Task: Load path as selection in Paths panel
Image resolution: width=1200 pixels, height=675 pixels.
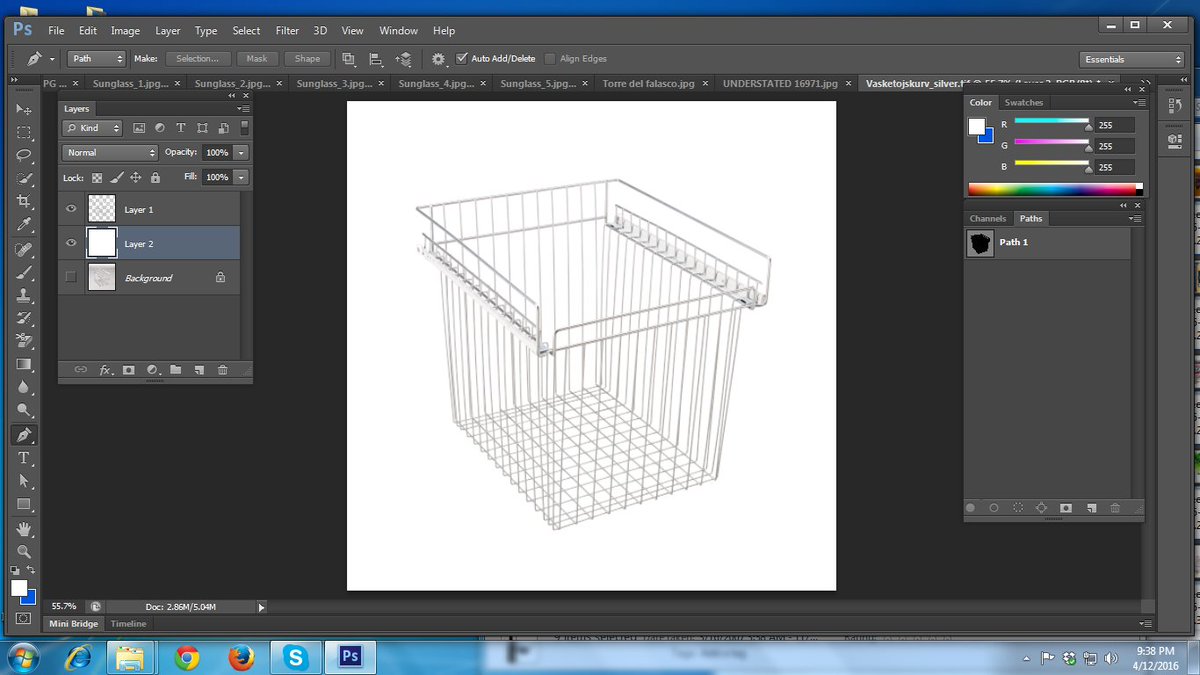Action: (x=1018, y=508)
